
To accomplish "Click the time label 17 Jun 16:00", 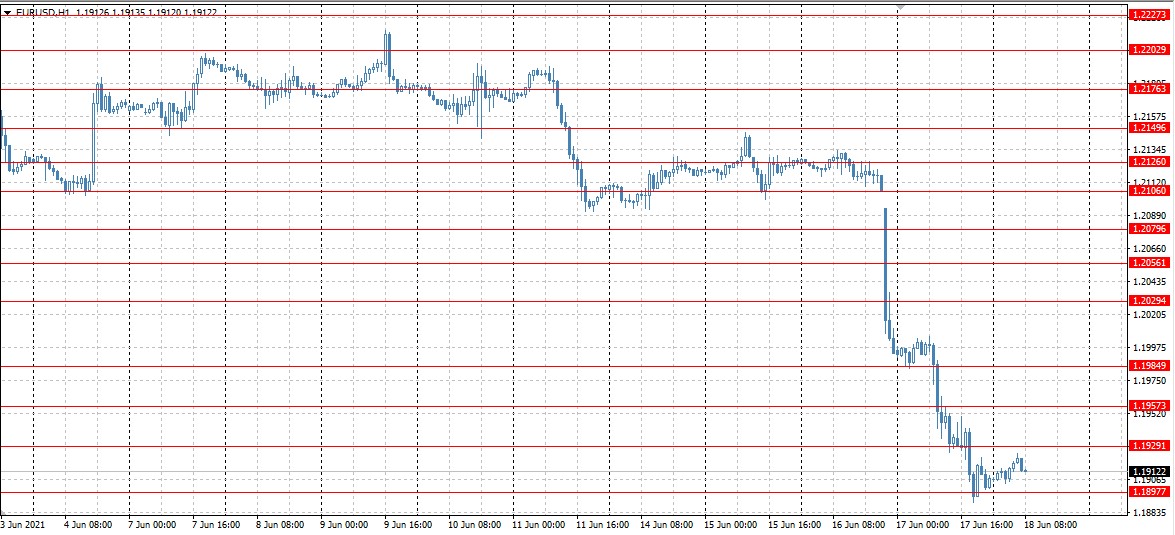I will 987,525.
